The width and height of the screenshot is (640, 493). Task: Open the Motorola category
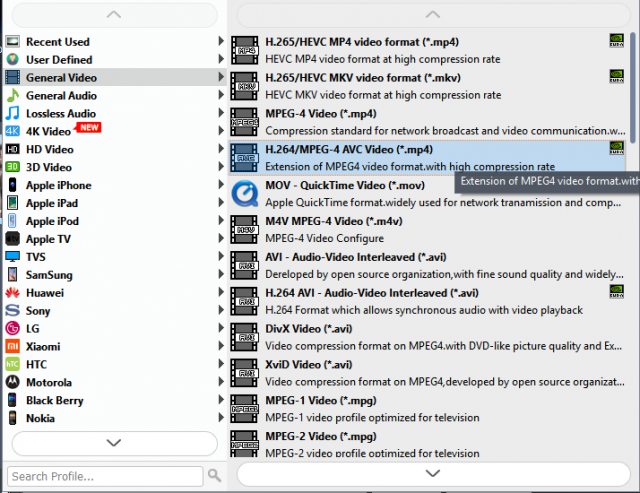tap(115, 382)
